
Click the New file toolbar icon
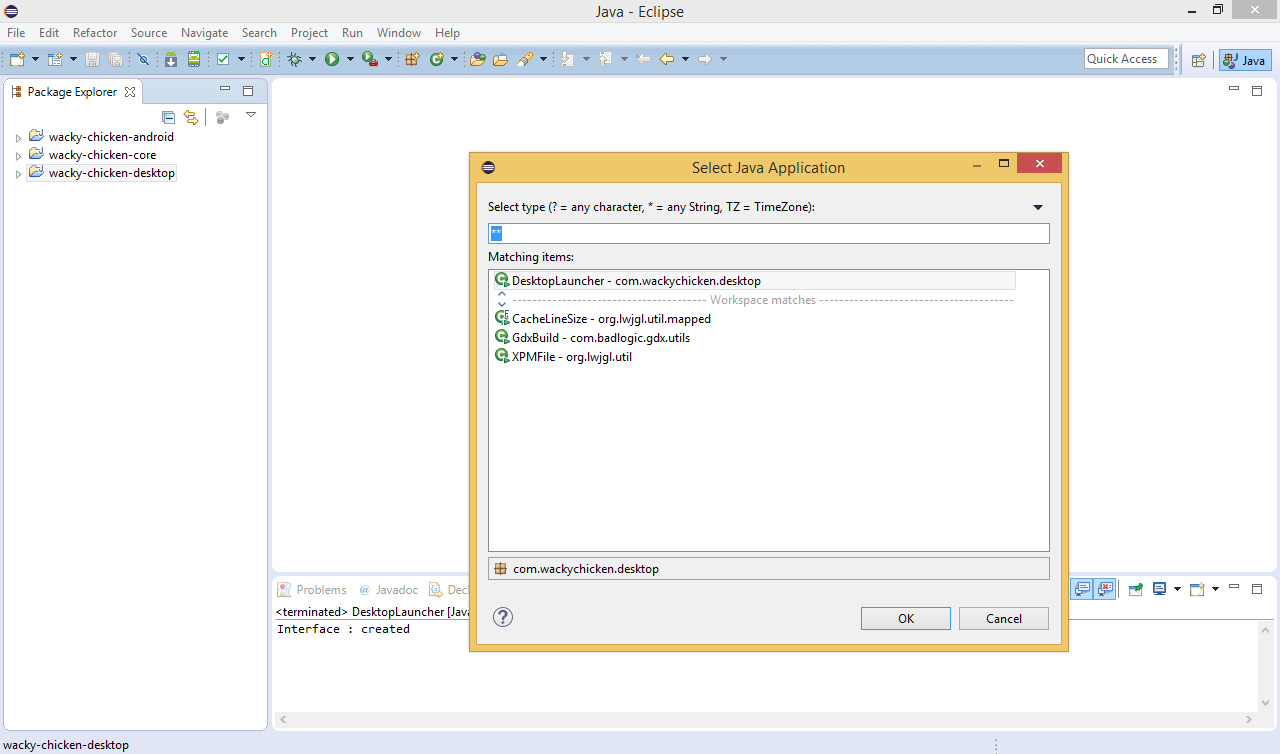[x=17, y=59]
